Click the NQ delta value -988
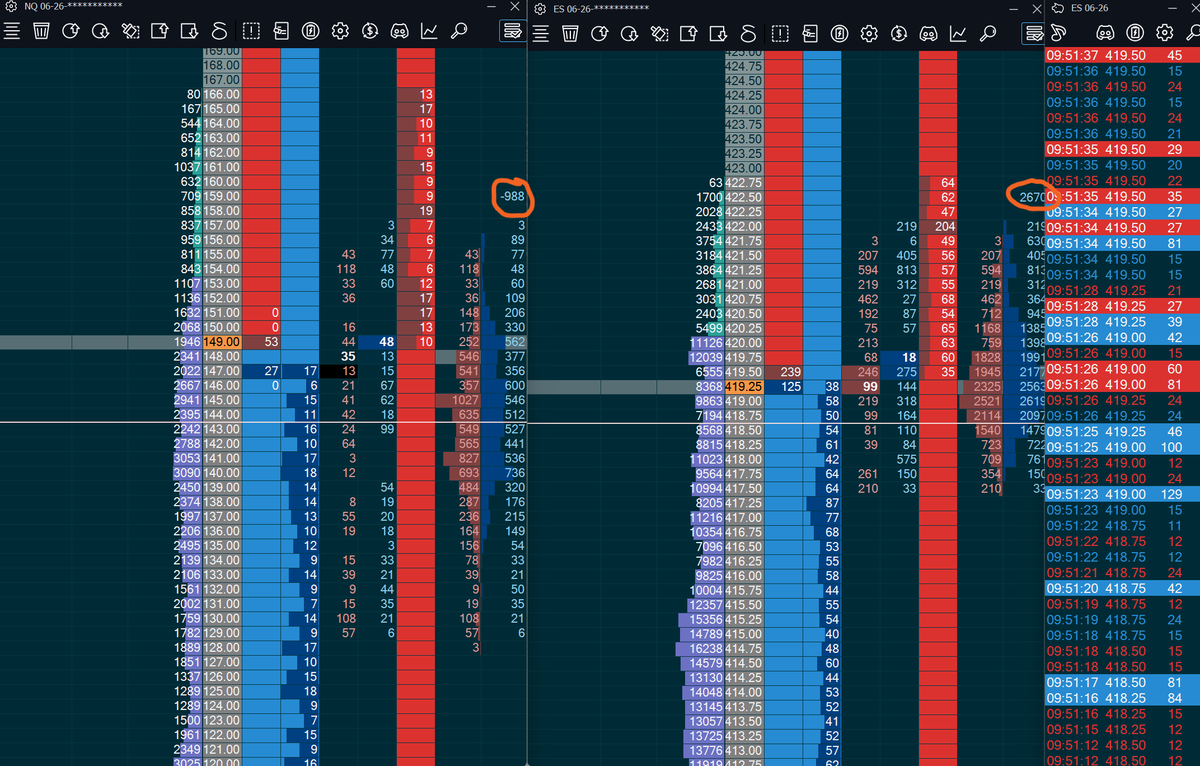Viewport: 1200px width, 766px height. click(x=513, y=197)
